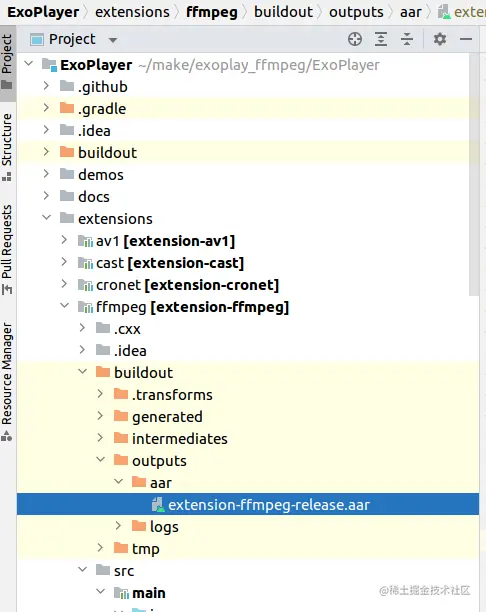Select the docs folder row
Screen dimensions: 486x612
click(x=243, y=197)
